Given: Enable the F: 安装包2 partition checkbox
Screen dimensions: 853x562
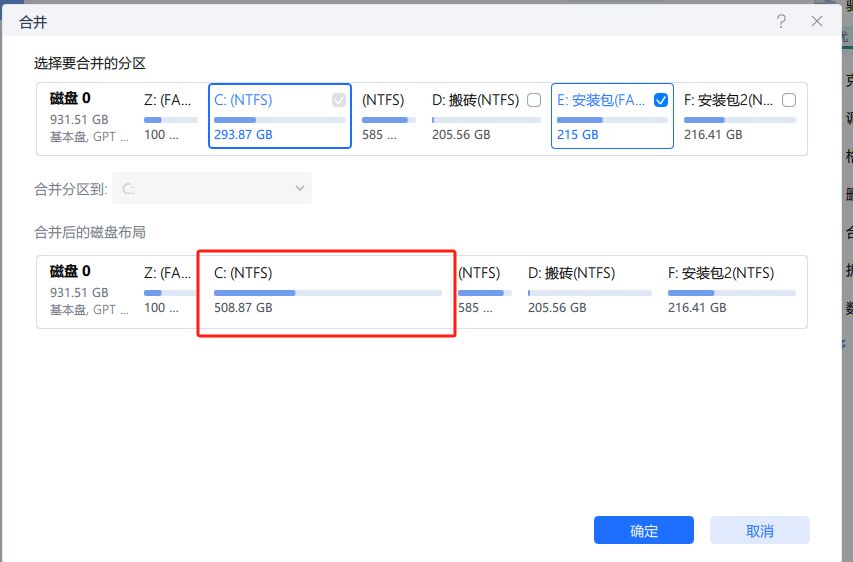Looking at the screenshot, I should (x=788, y=100).
